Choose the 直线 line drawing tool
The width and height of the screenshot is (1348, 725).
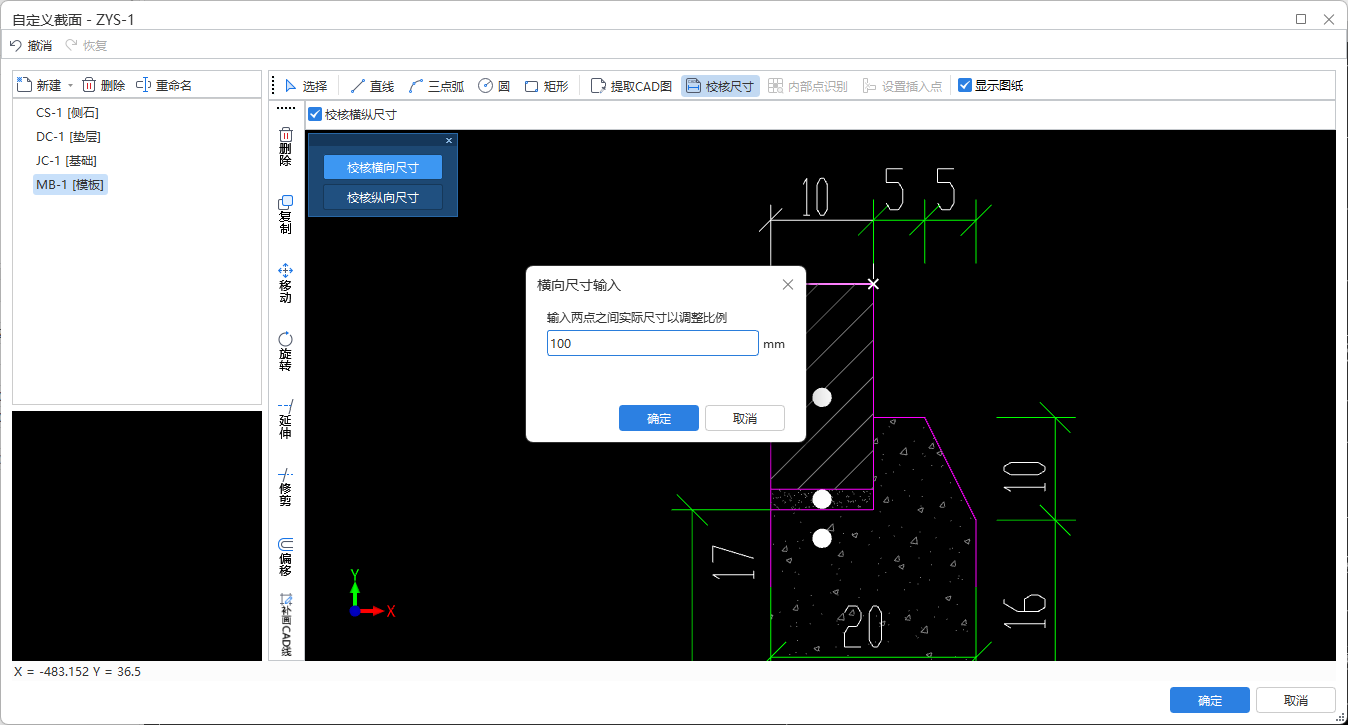tap(372, 86)
